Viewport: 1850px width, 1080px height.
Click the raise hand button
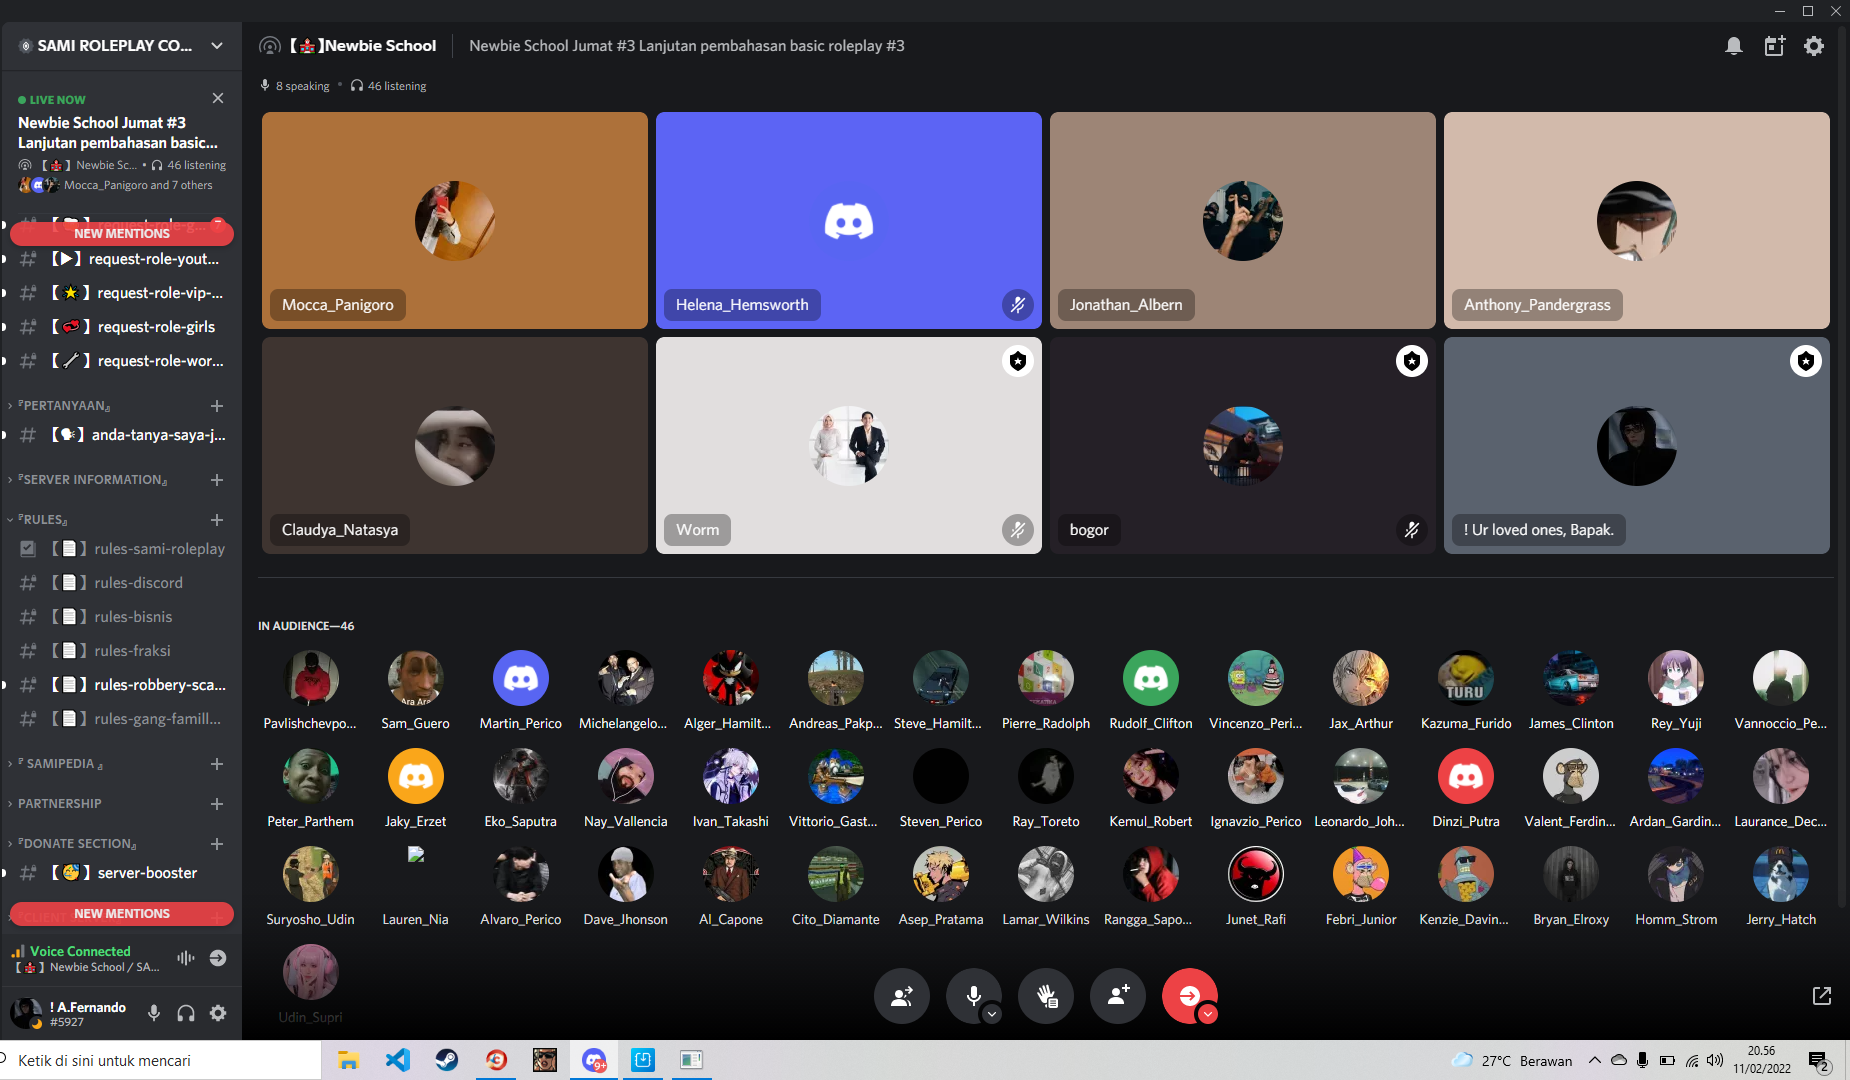click(1046, 996)
